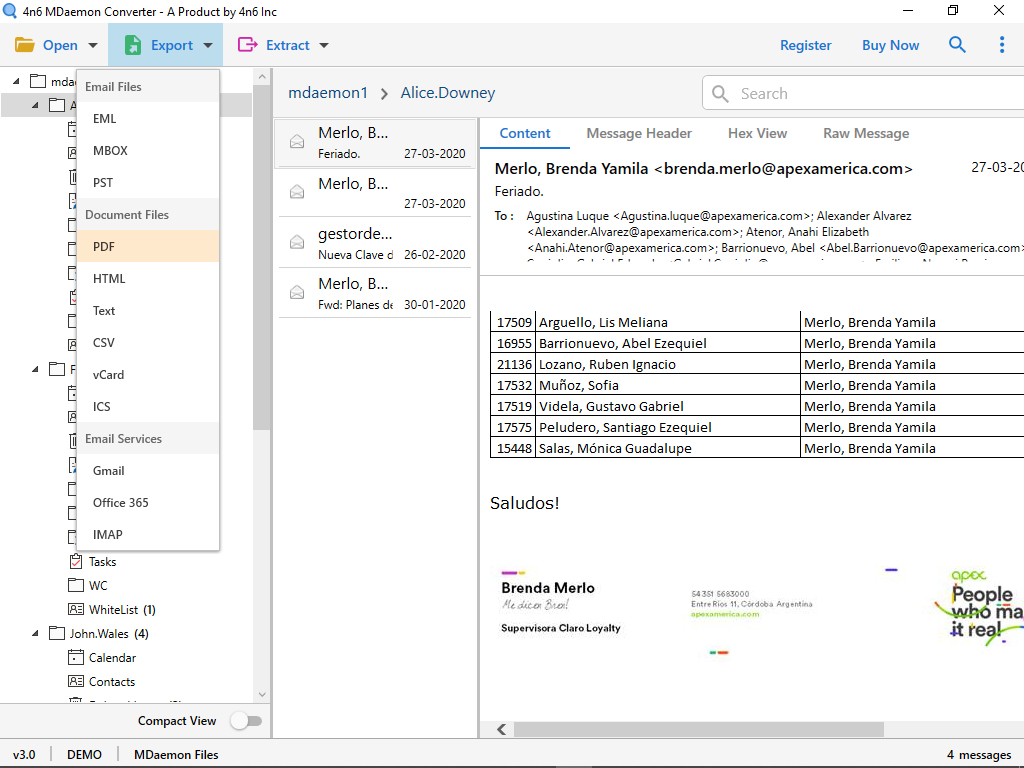Select MBOX export format

pyautogui.click(x=148, y=150)
